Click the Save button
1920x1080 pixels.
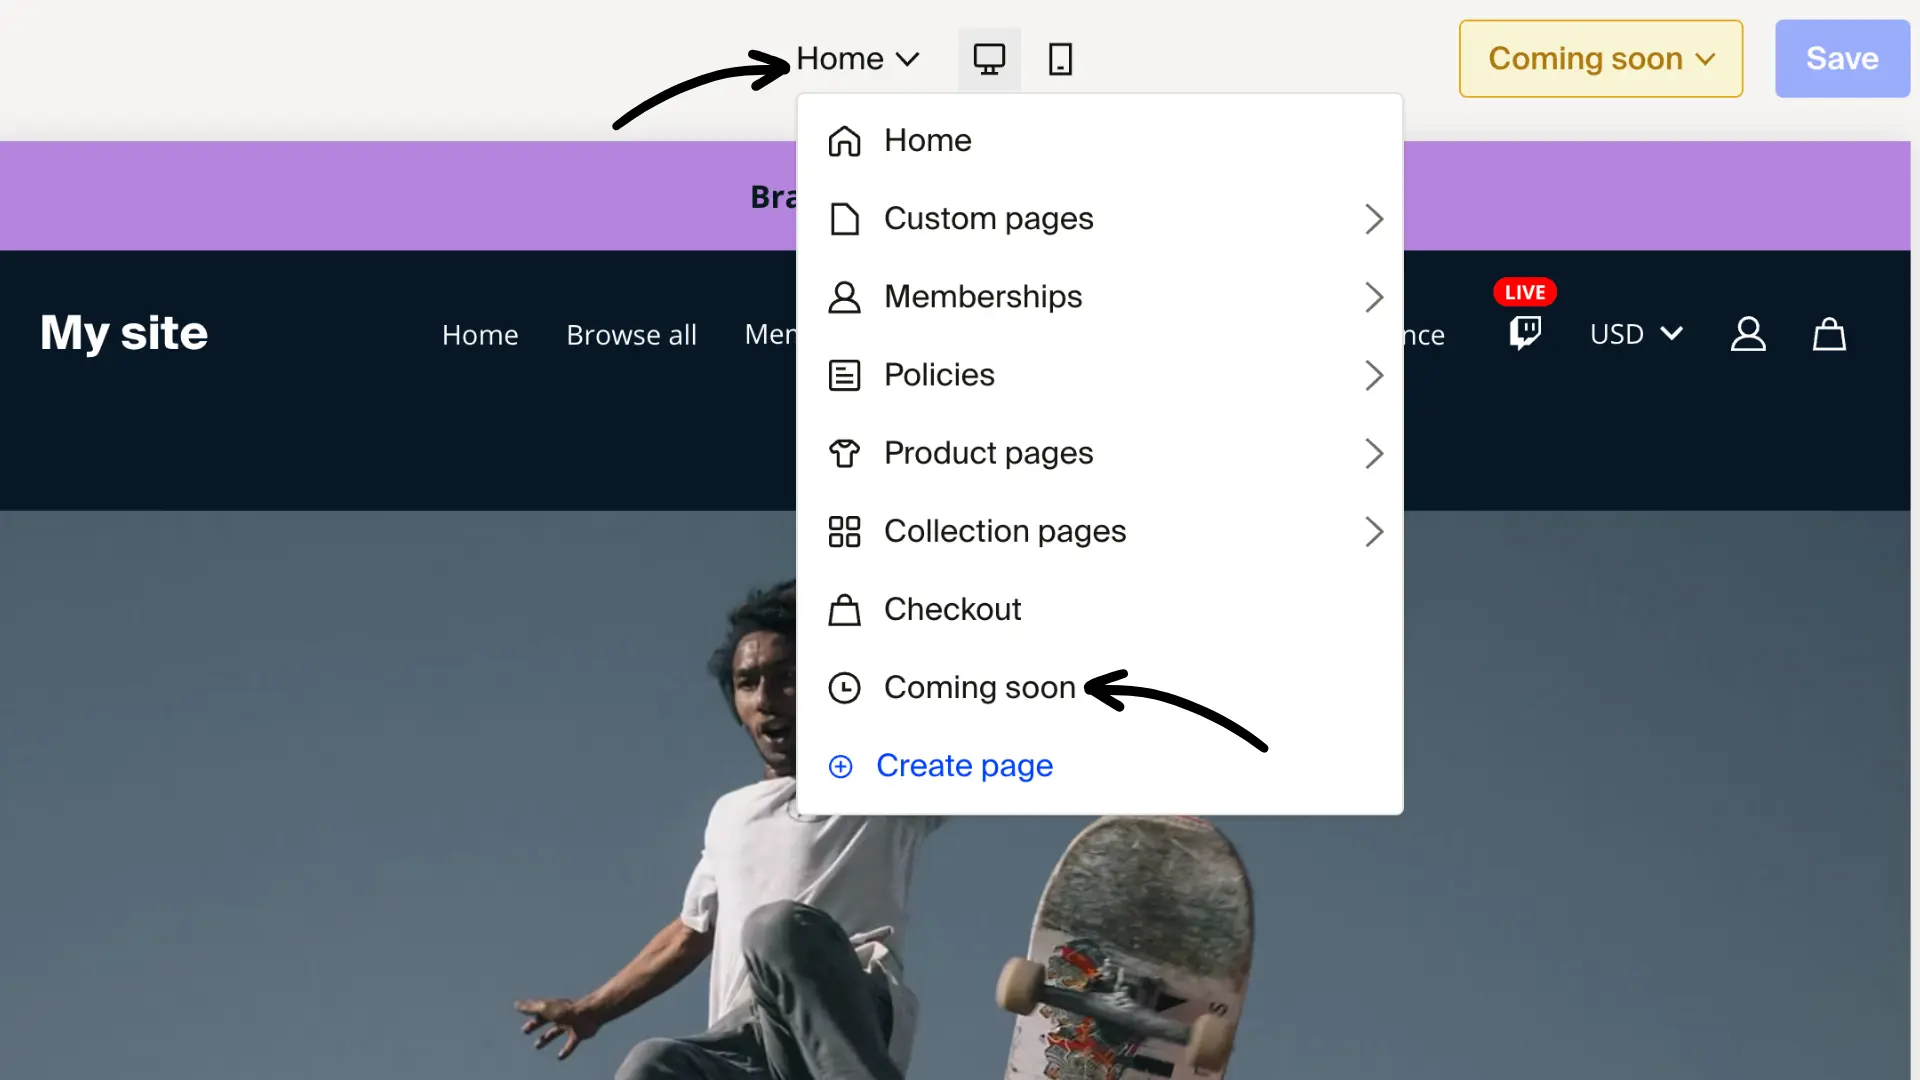1841,58
